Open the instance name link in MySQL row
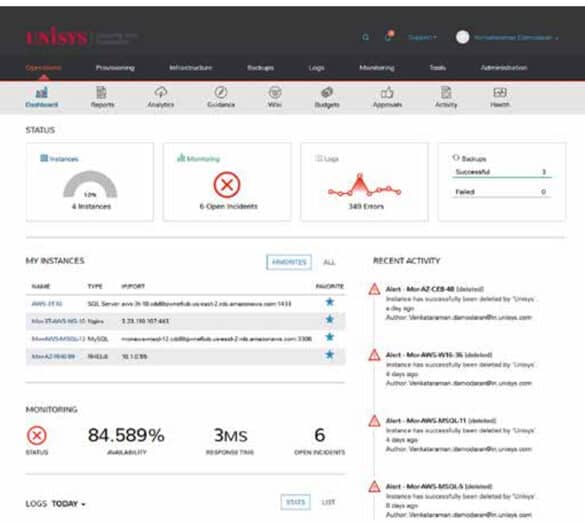This screenshot has height=524, width=585. tap(58, 339)
